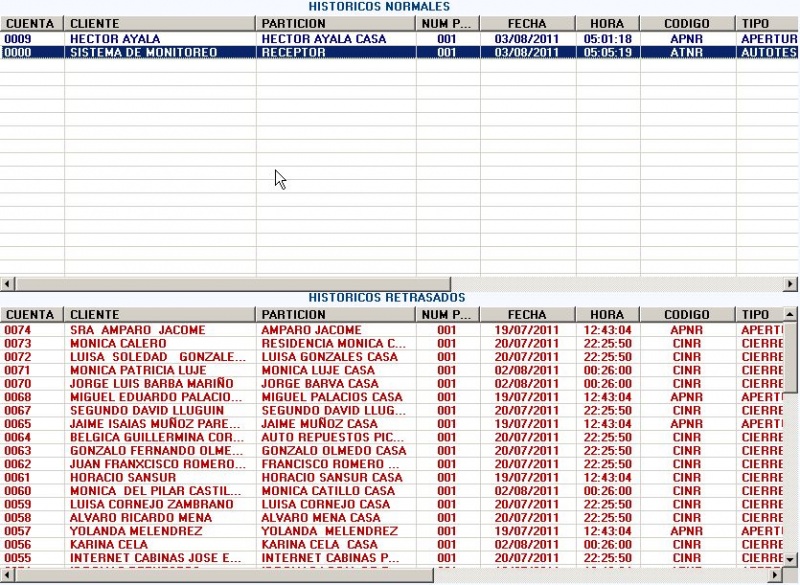Image resolution: width=800 pixels, height=585 pixels.
Task: Click NUM P... header in Historicos Normales table
Action: click(447, 23)
